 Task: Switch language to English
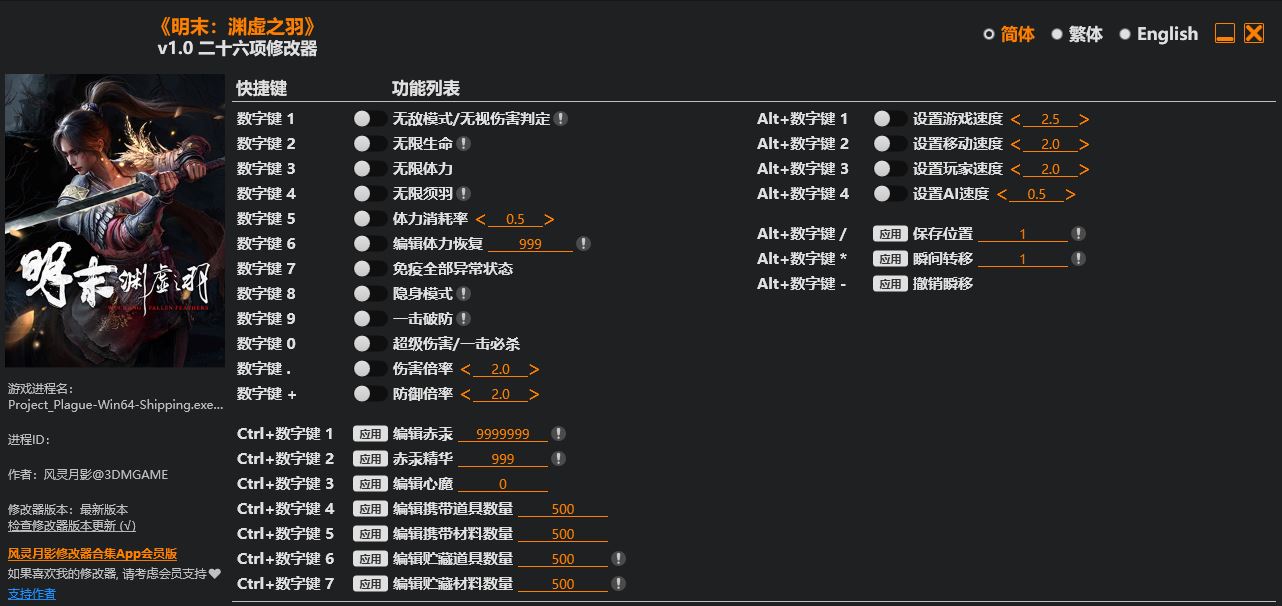click(x=1157, y=34)
